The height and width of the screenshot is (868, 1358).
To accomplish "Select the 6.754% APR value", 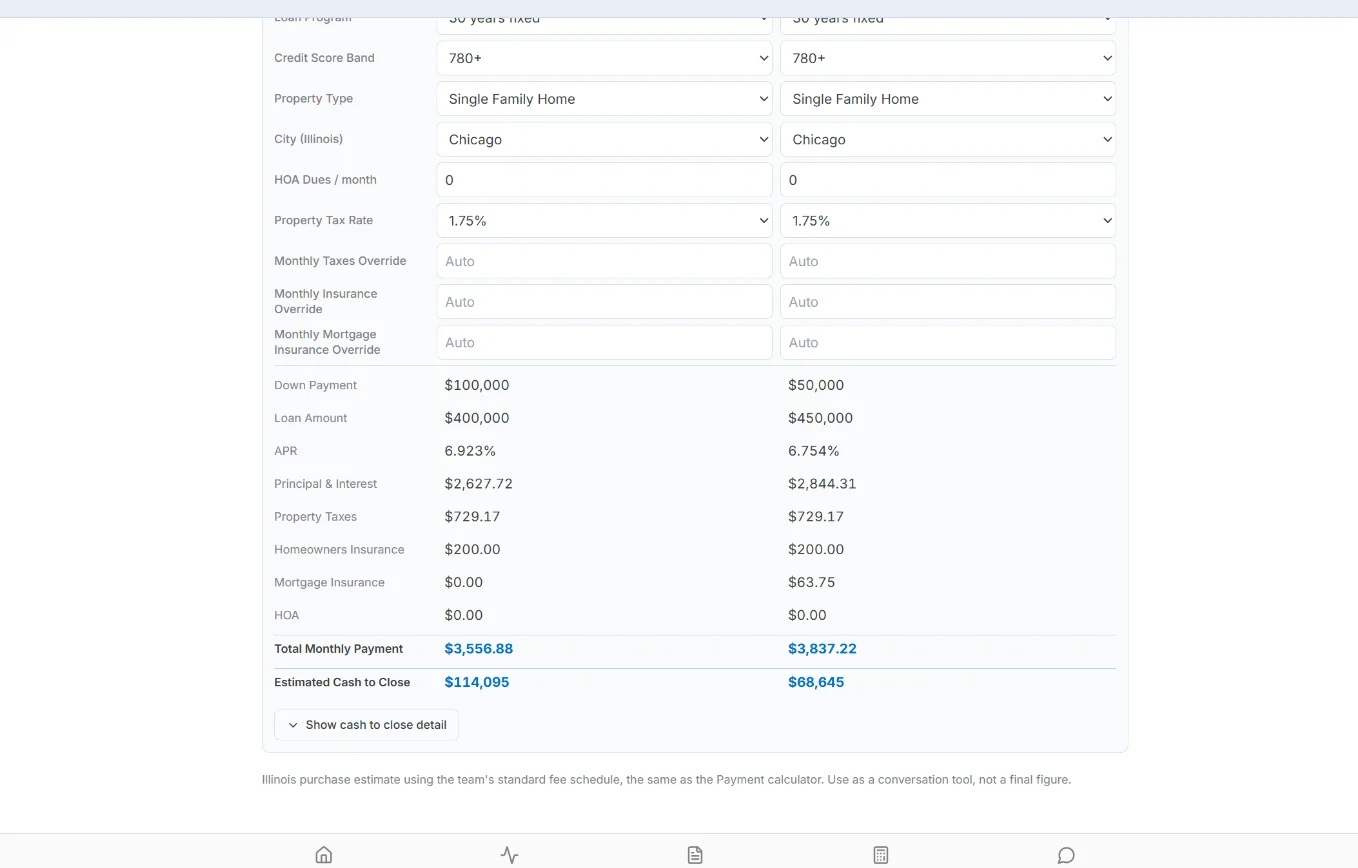I will (x=814, y=451).
